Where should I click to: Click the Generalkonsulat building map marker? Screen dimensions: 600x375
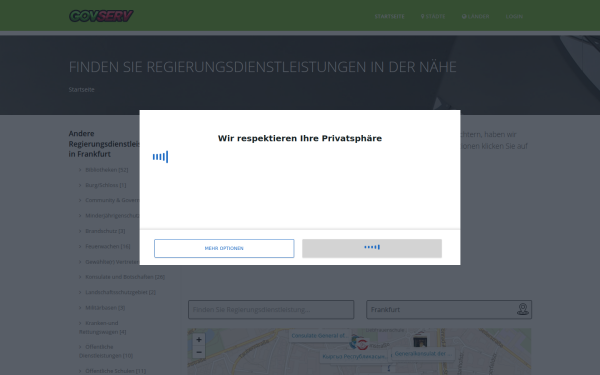pyautogui.click(x=420, y=341)
